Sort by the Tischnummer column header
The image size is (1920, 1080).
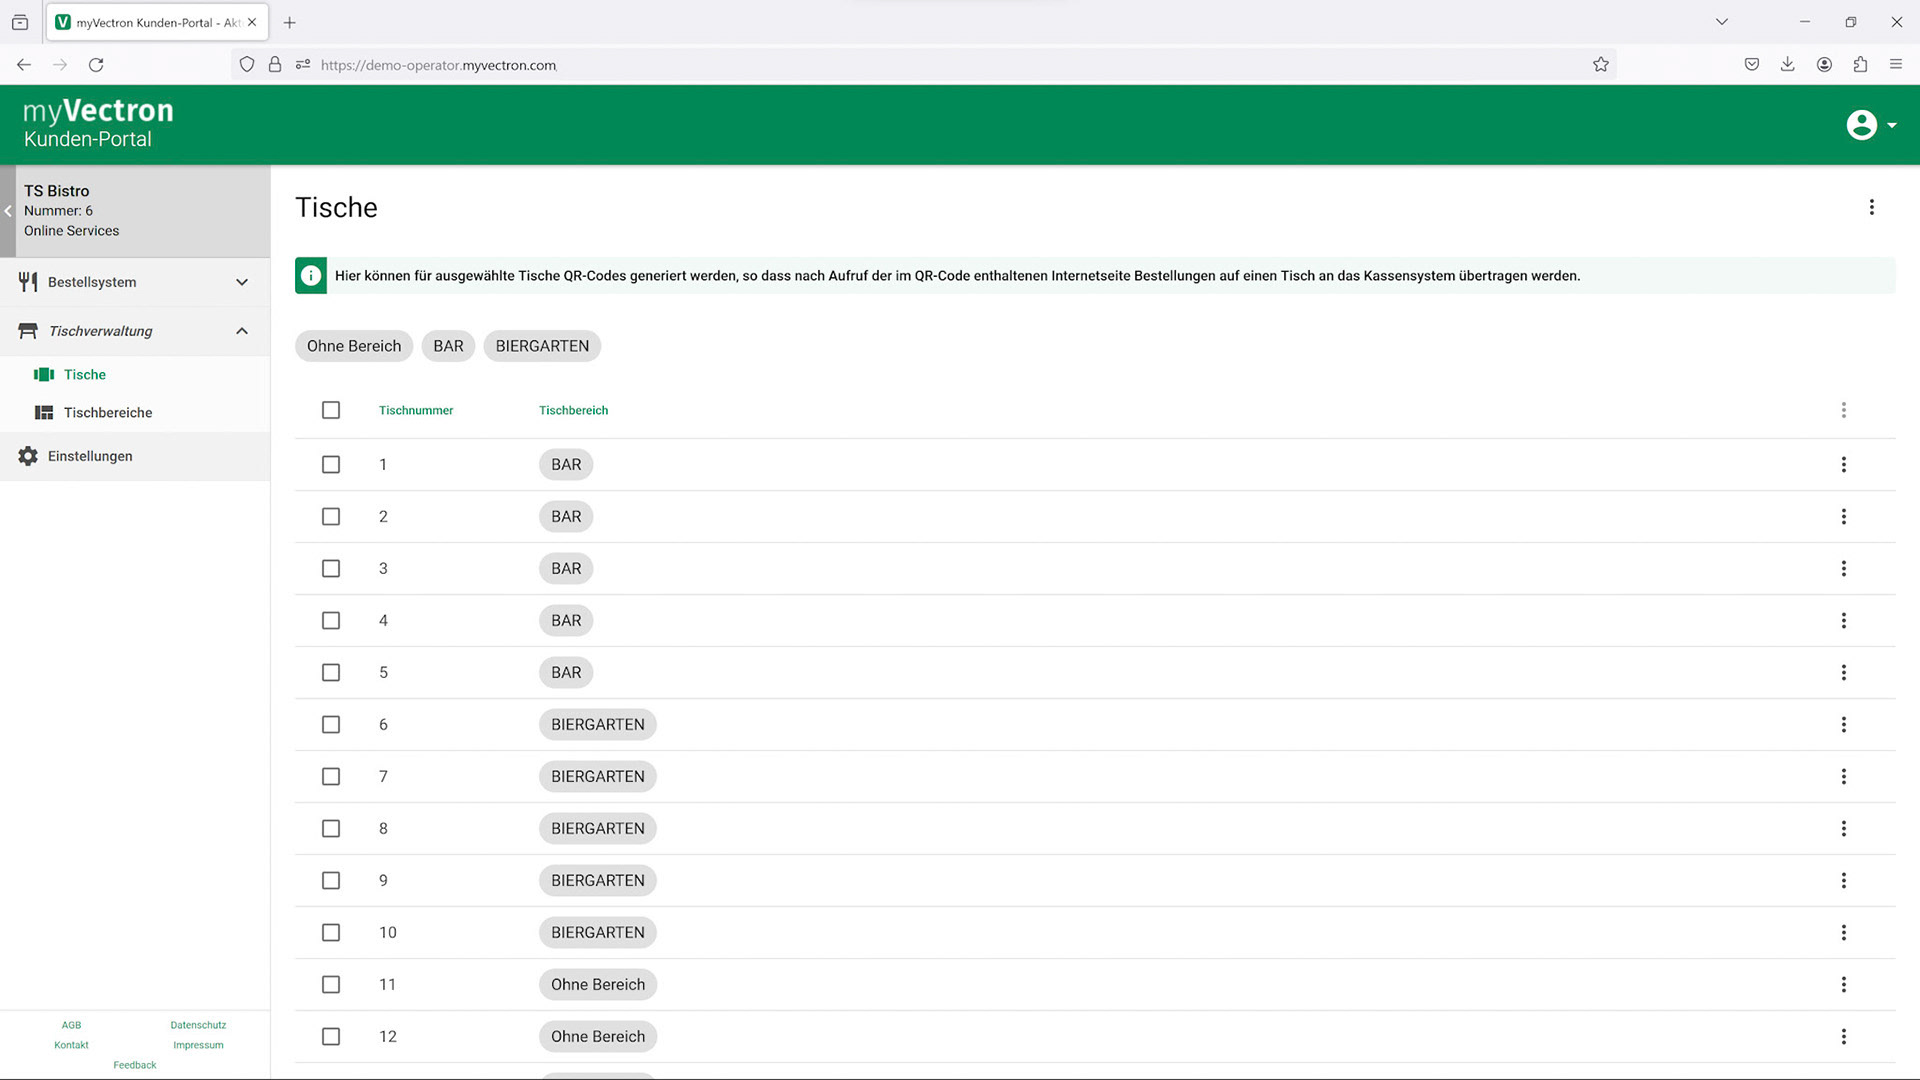point(416,411)
